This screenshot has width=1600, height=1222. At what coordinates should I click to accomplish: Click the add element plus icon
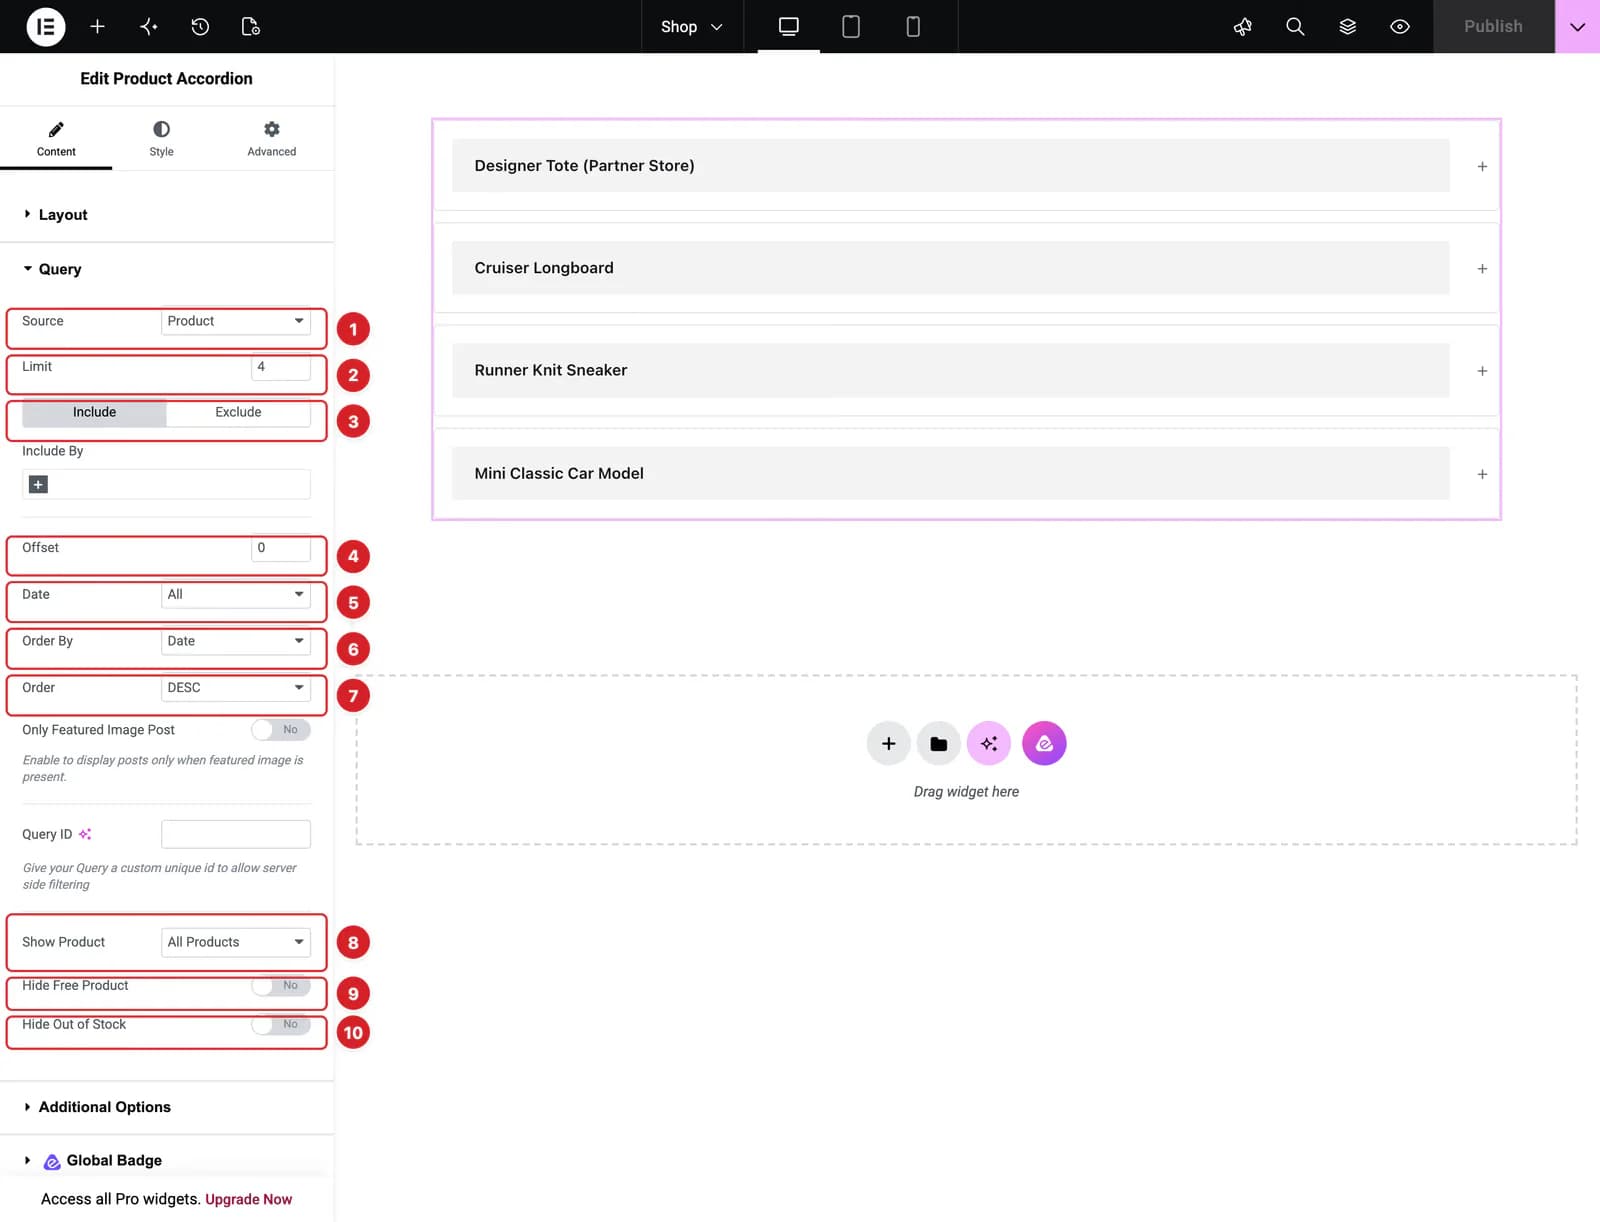pyautogui.click(x=97, y=27)
